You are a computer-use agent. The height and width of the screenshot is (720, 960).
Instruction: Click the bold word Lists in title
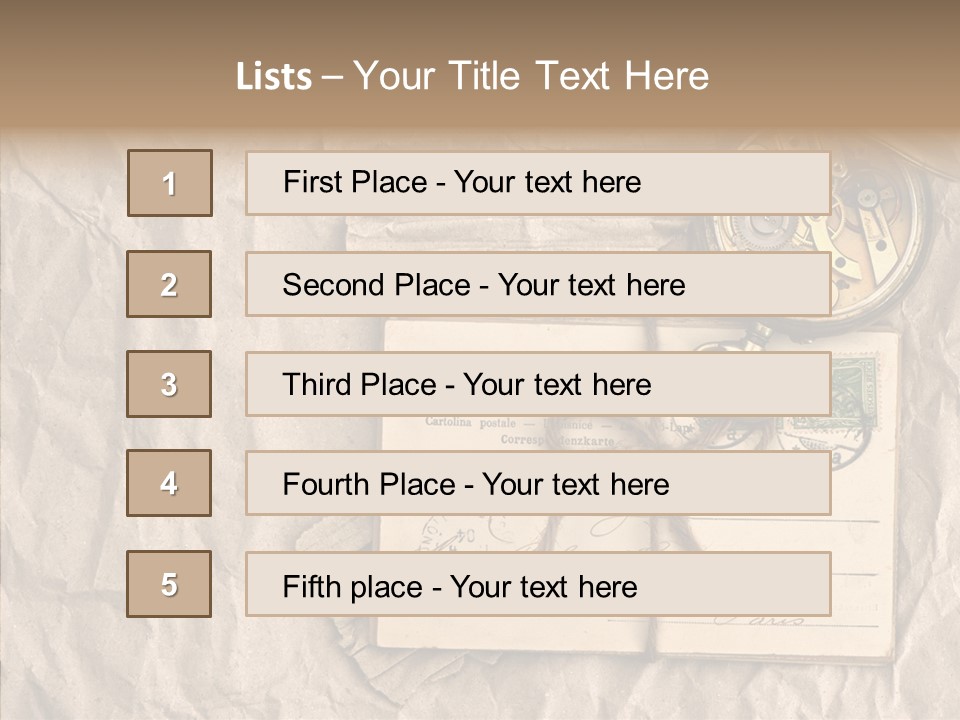pos(274,77)
